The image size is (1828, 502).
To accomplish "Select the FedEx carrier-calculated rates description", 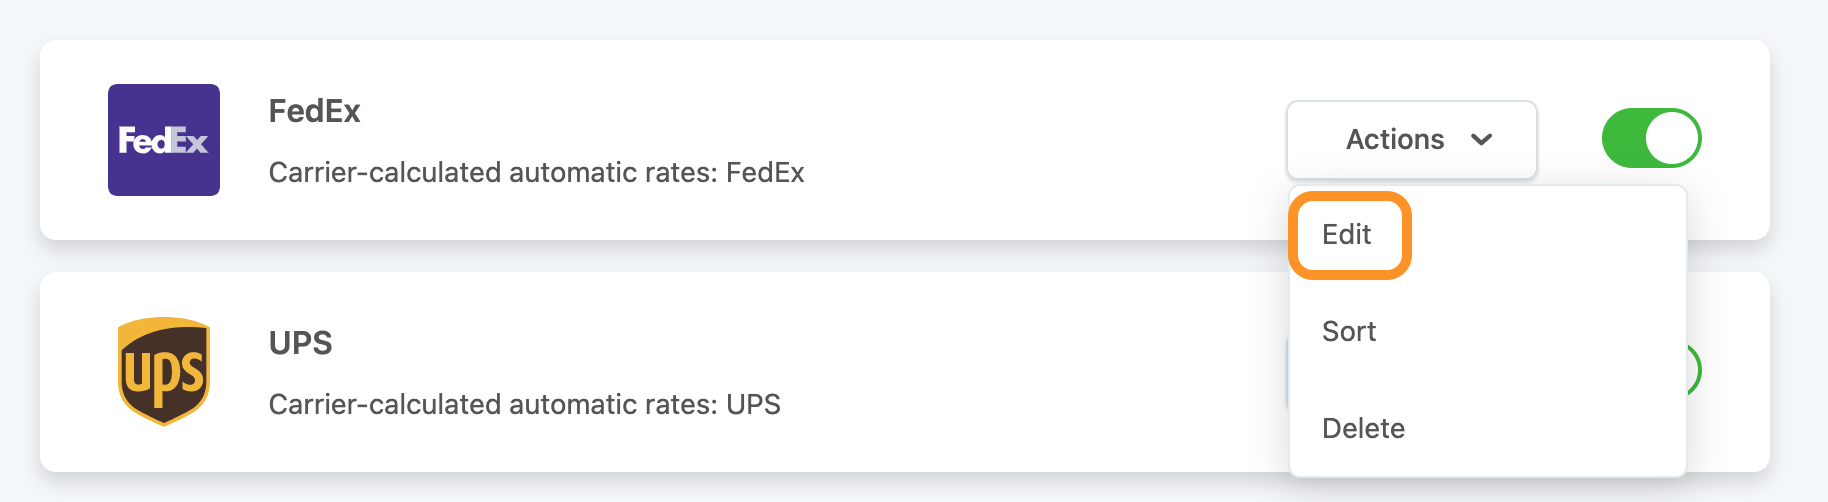I will point(536,173).
